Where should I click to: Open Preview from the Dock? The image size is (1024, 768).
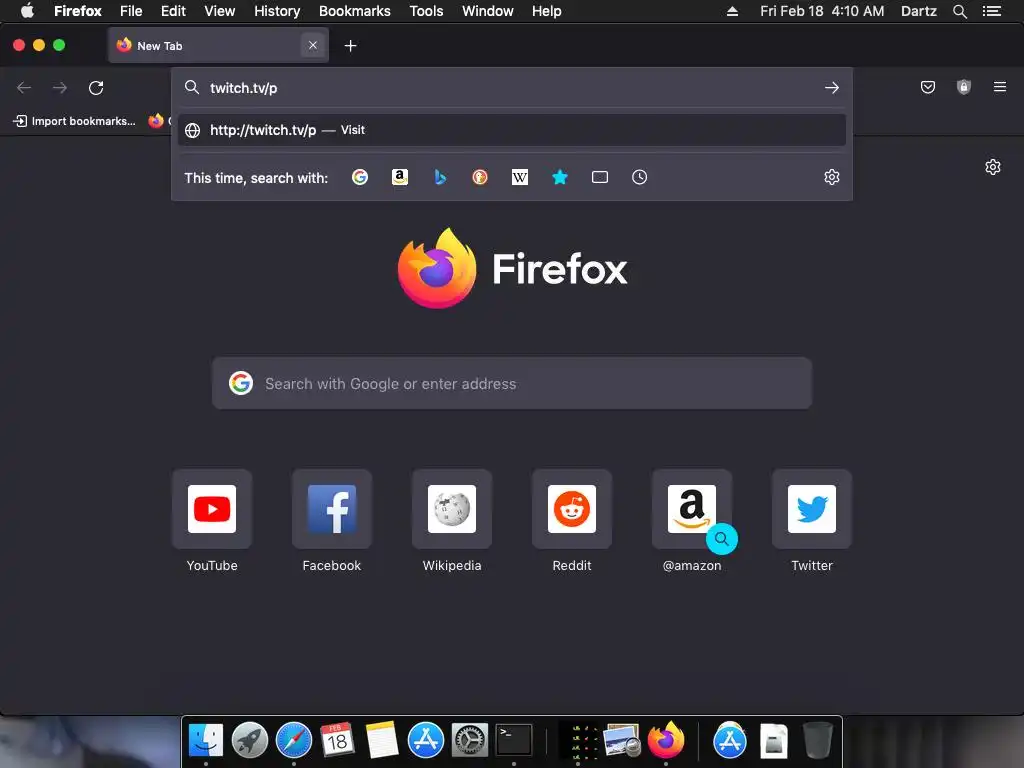(x=622, y=741)
